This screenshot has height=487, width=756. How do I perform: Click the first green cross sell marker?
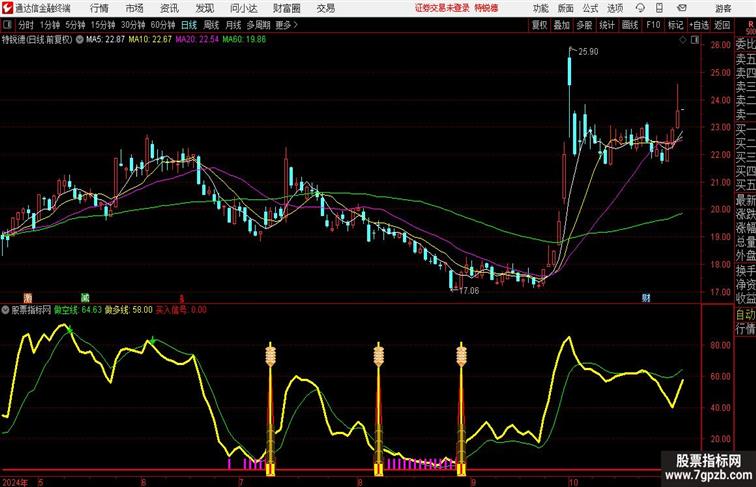tap(70, 331)
